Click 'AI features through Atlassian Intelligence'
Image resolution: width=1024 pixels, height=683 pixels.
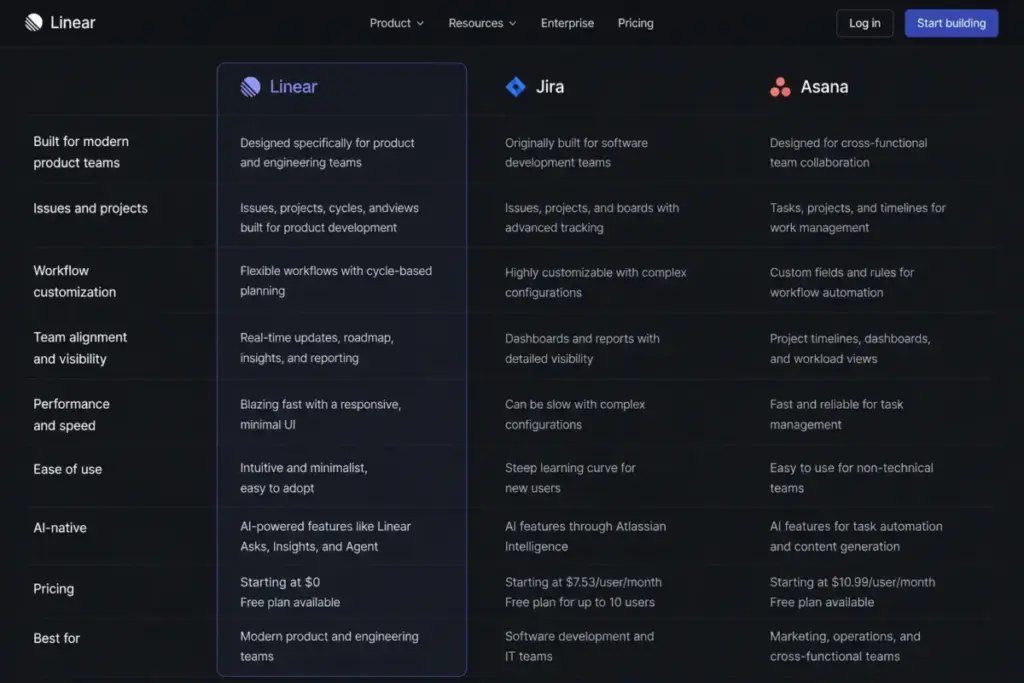pos(585,537)
